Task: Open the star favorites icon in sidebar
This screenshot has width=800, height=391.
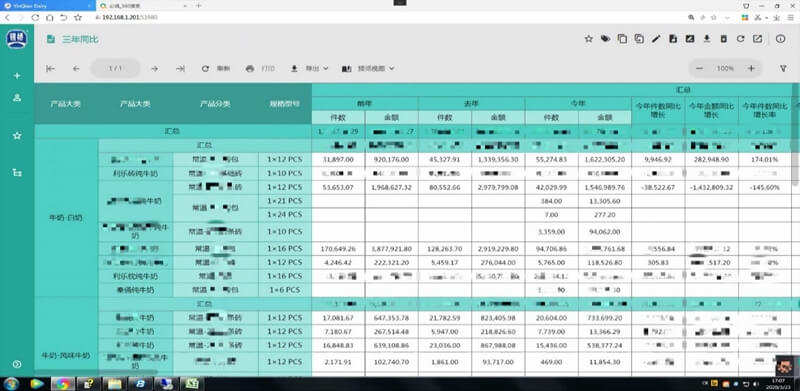Action: [17, 136]
